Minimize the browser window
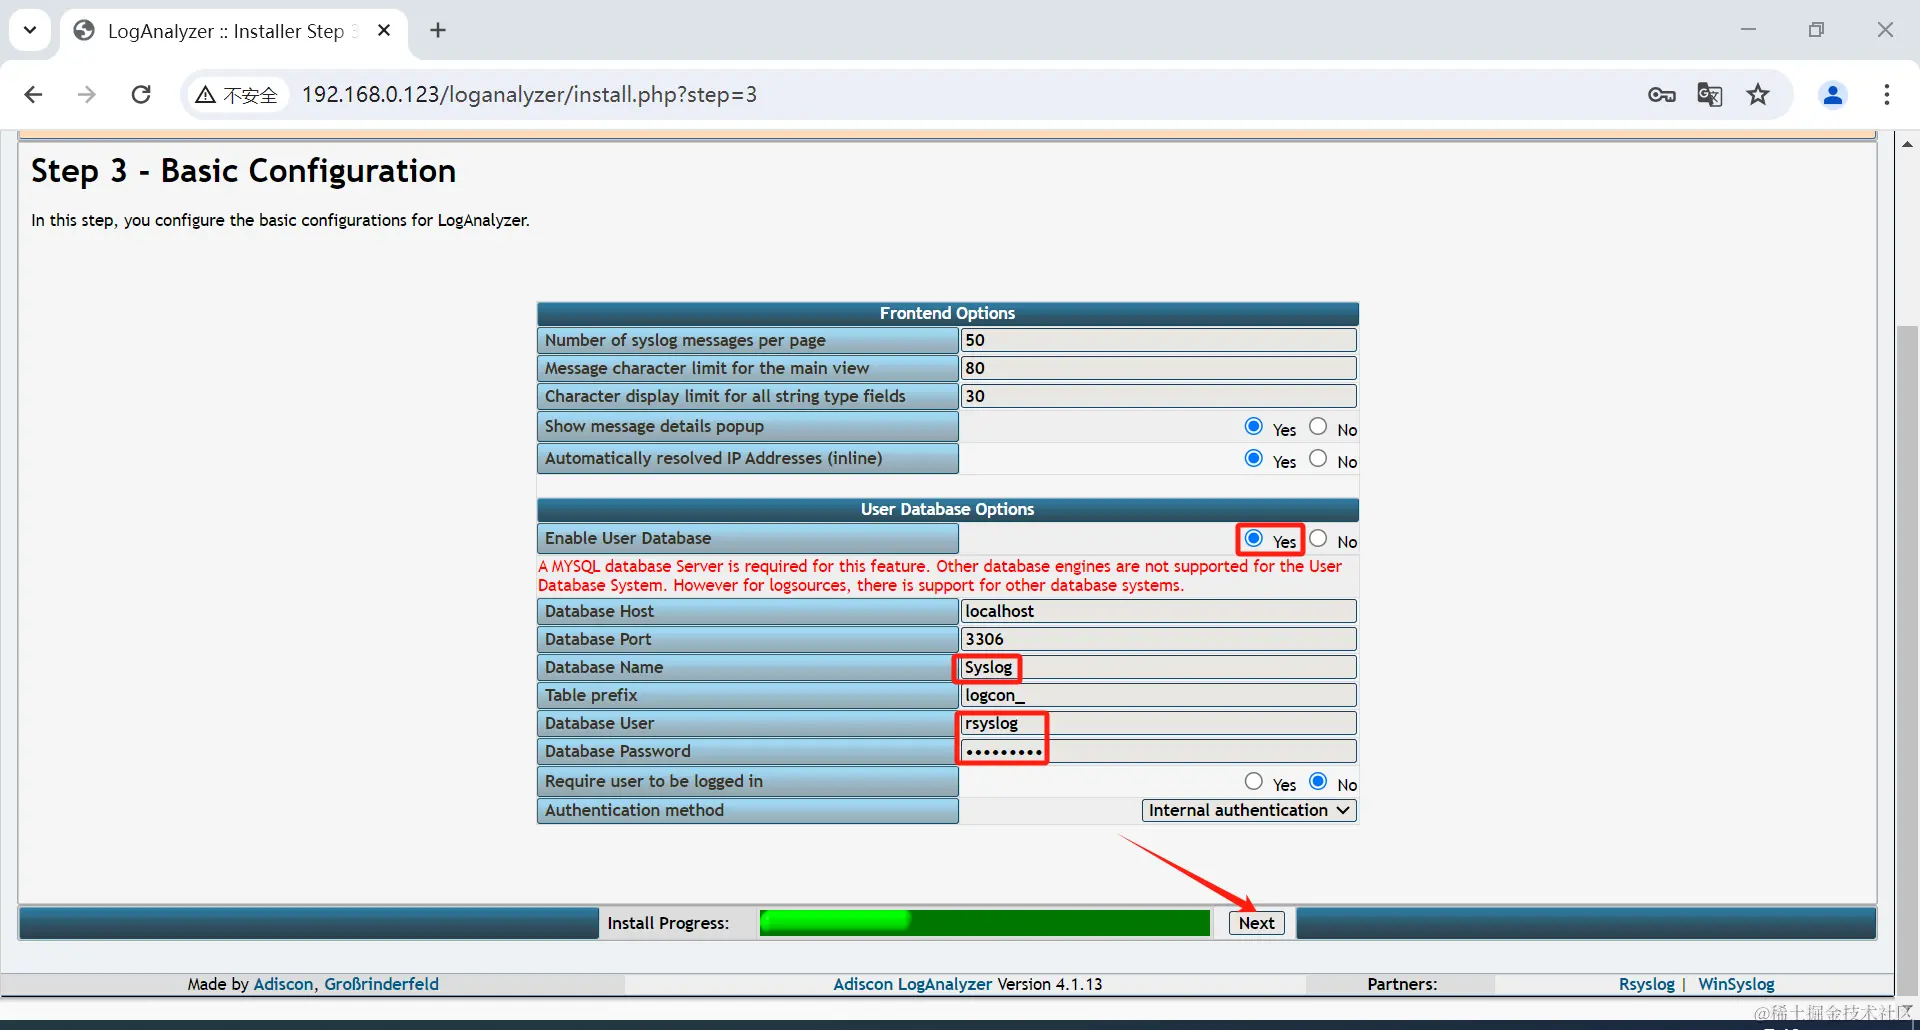This screenshot has width=1920, height=1030. click(x=1748, y=30)
